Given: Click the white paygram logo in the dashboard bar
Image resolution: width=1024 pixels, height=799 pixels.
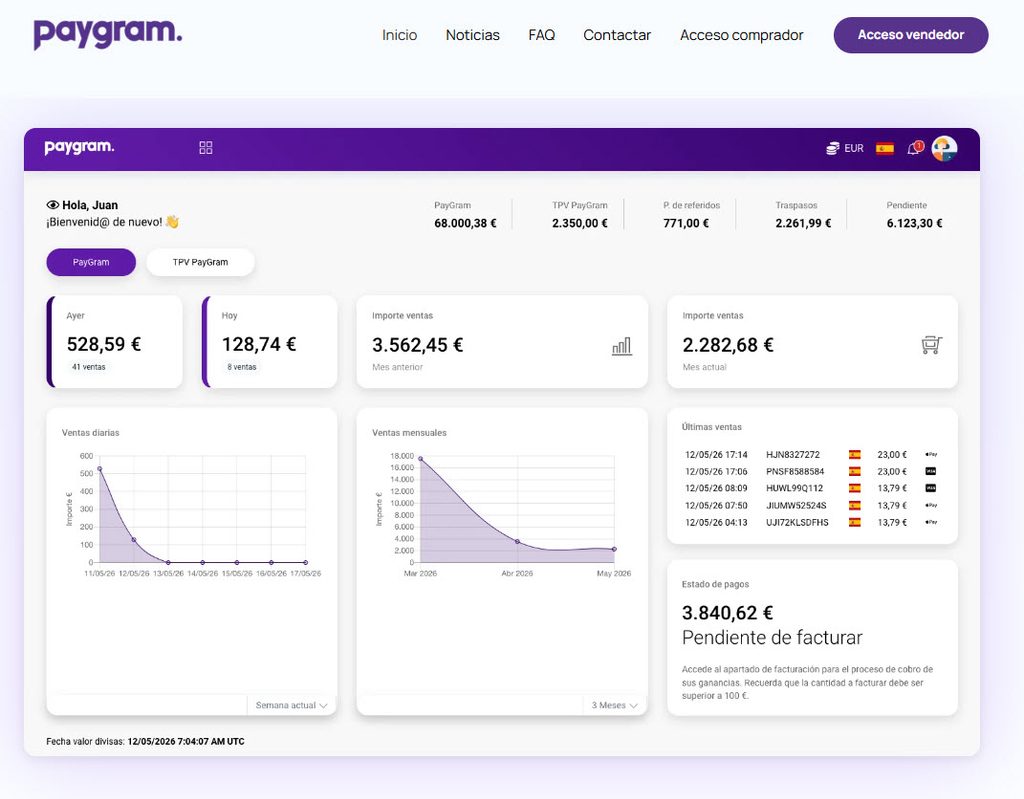Looking at the screenshot, I should coord(79,147).
